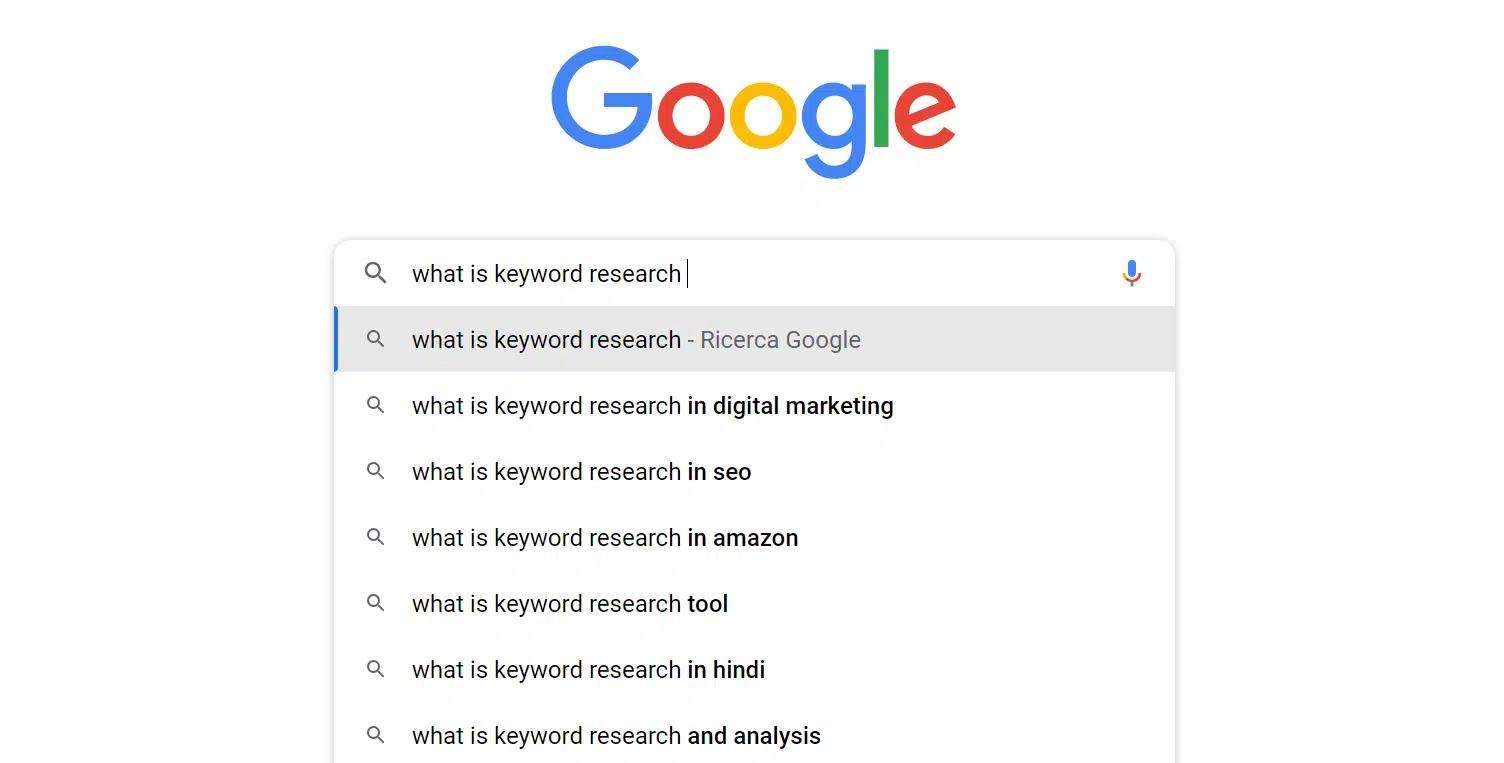Pick the 'what is keyword research in hindi' suggestion
The width and height of the screenshot is (1504, 763).
tap(588, 670)
